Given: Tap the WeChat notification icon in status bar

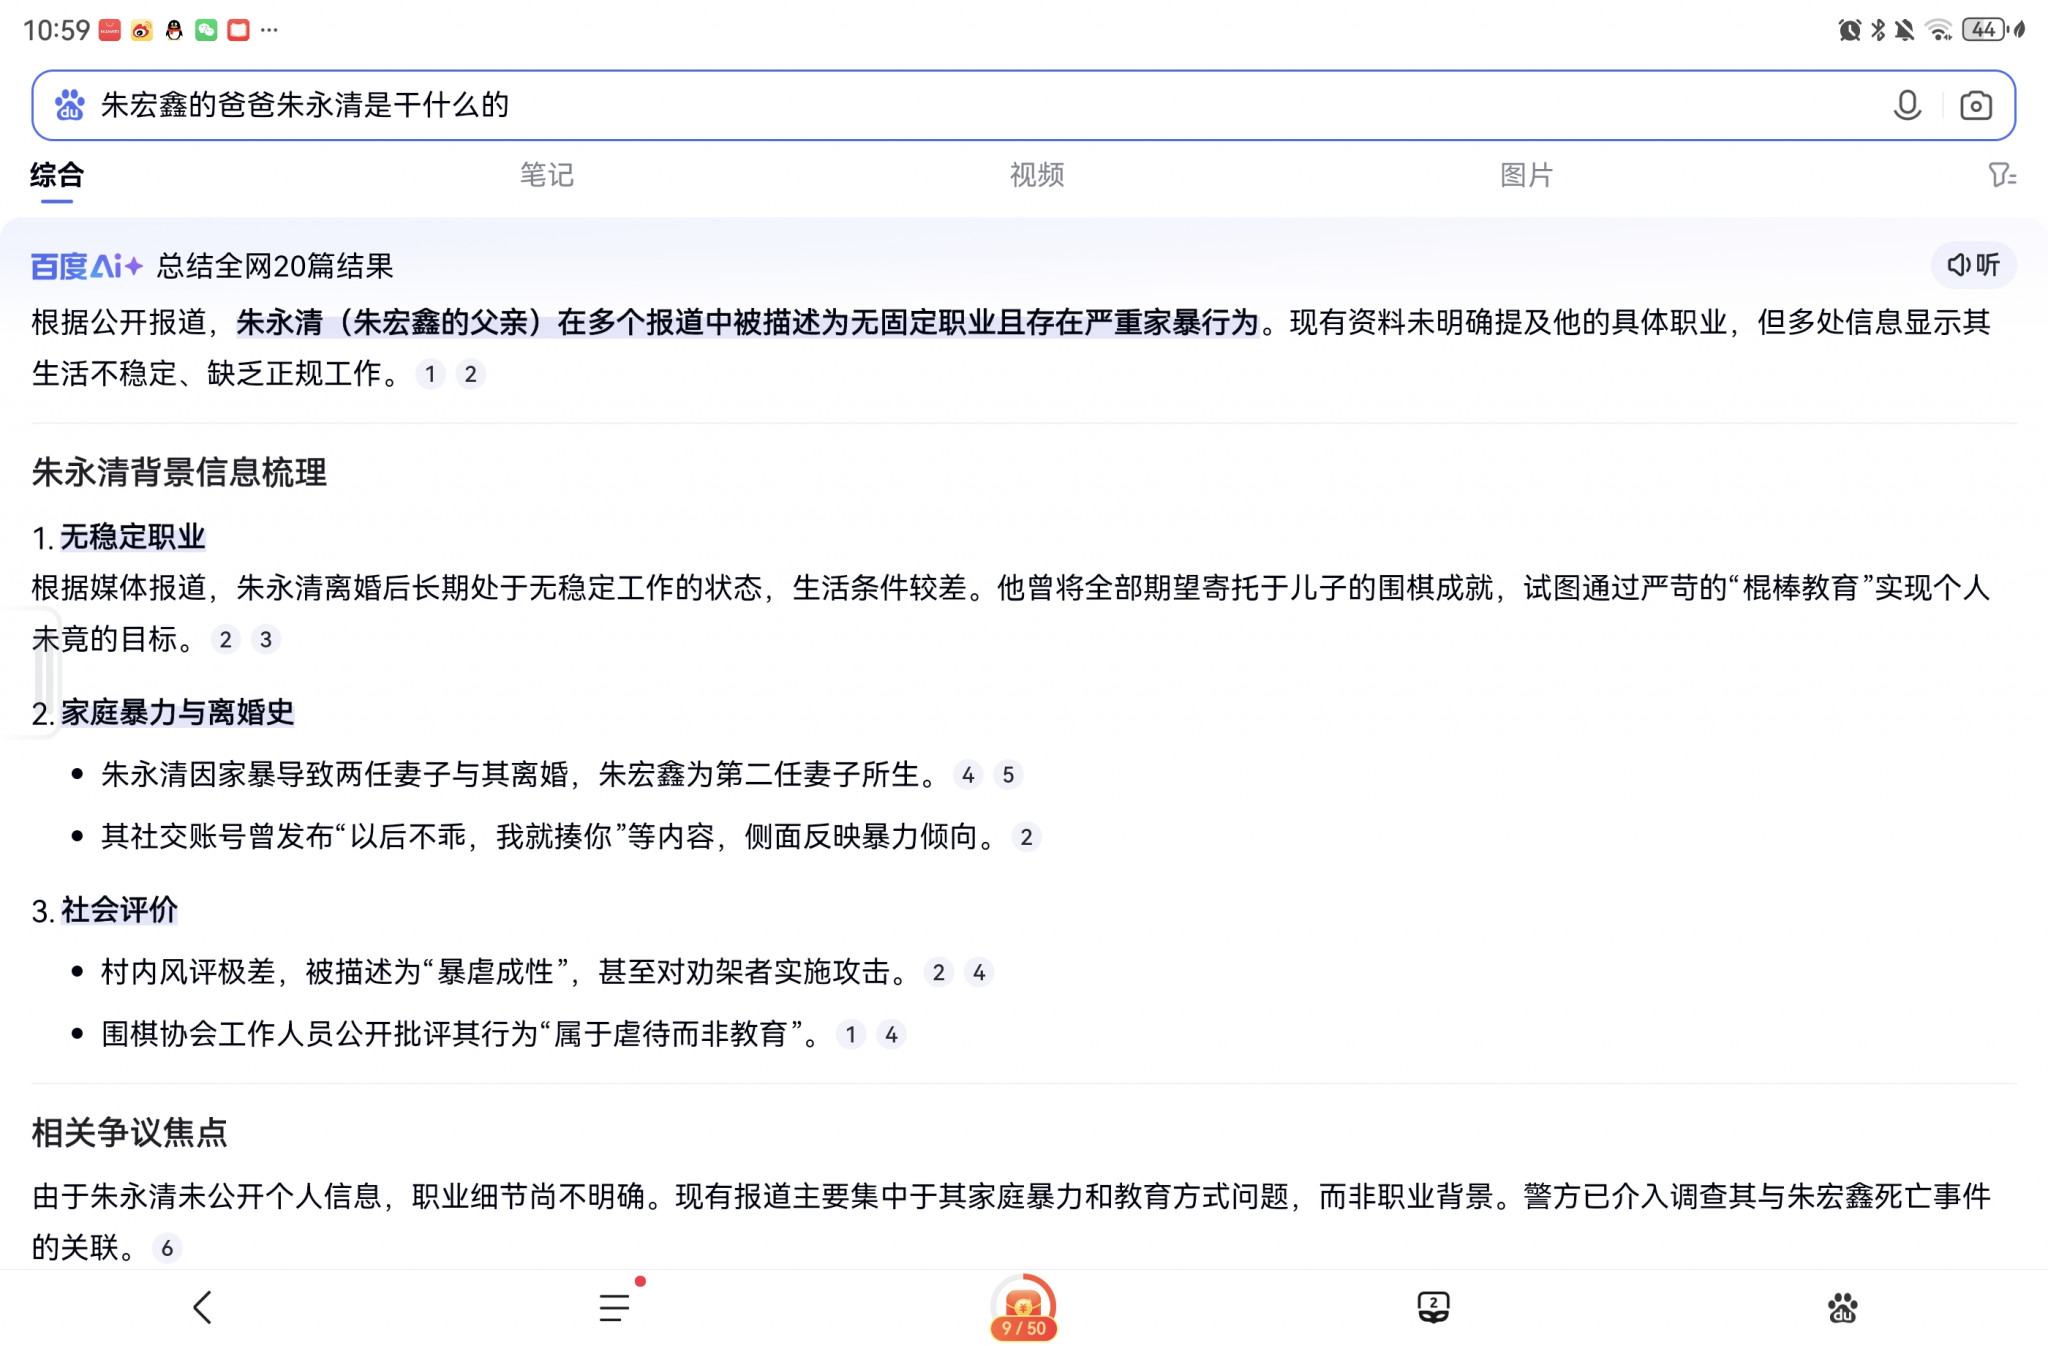Looking at the screenshot, I should (x=206, y=30).
